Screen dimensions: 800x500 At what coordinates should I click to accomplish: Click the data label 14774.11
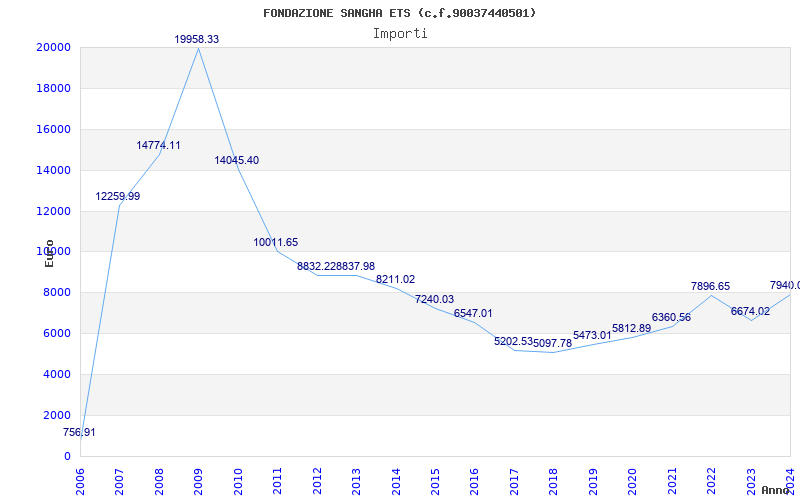[x=158, y=145]
